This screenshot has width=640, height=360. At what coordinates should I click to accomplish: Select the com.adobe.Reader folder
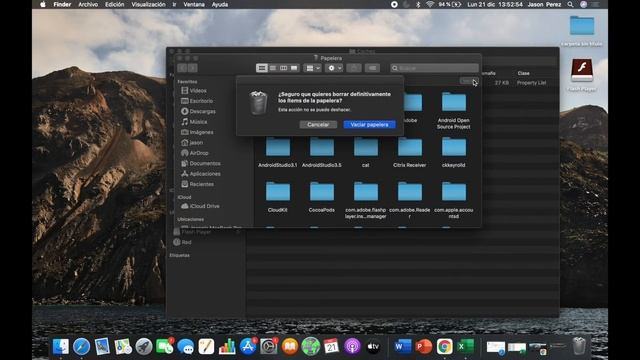[410, 200]
